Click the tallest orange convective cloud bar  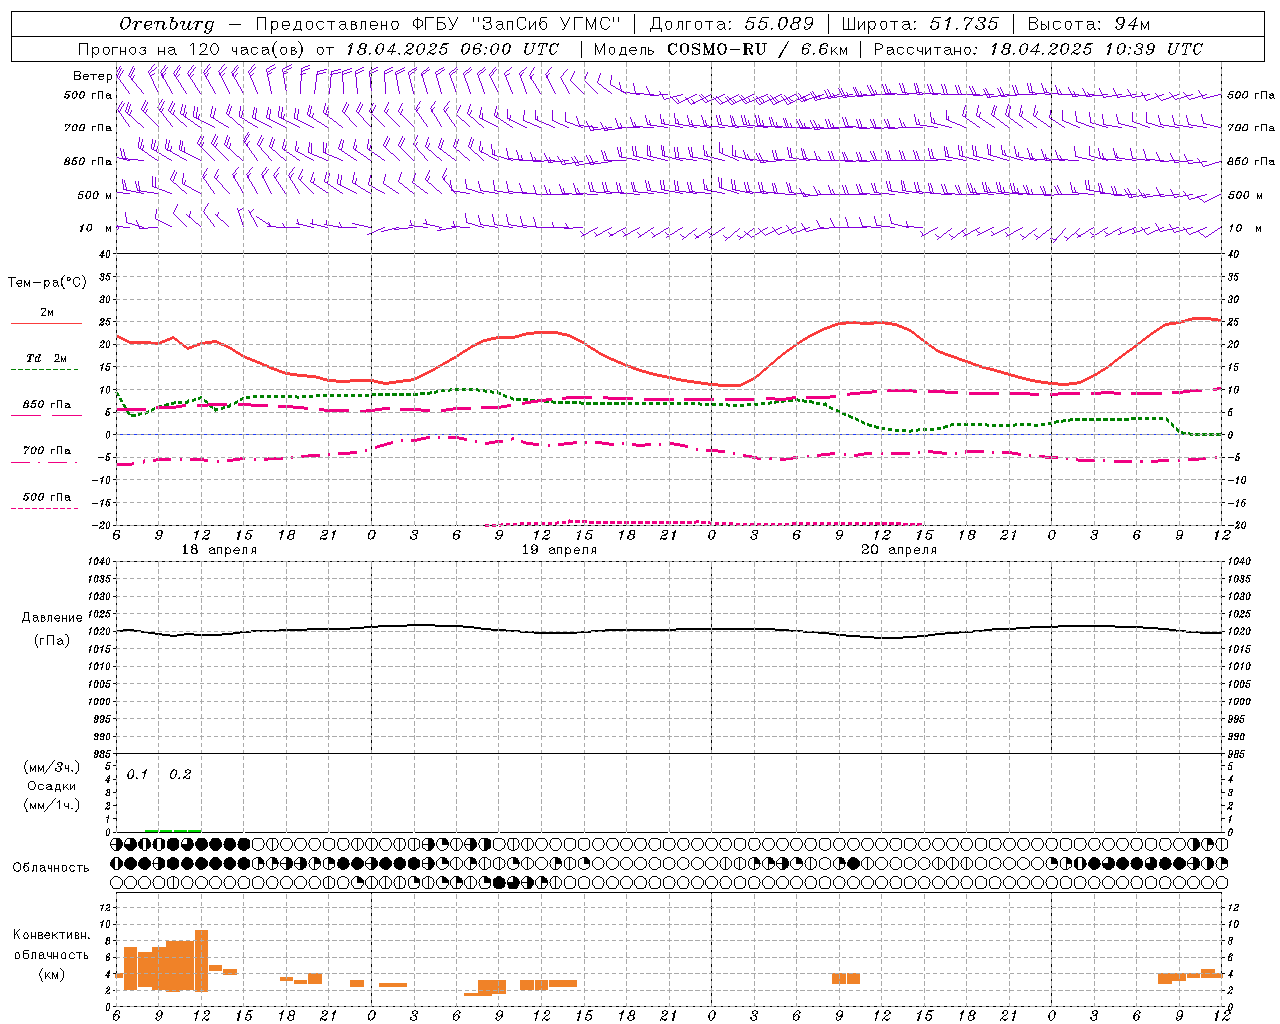coord(202,960)
